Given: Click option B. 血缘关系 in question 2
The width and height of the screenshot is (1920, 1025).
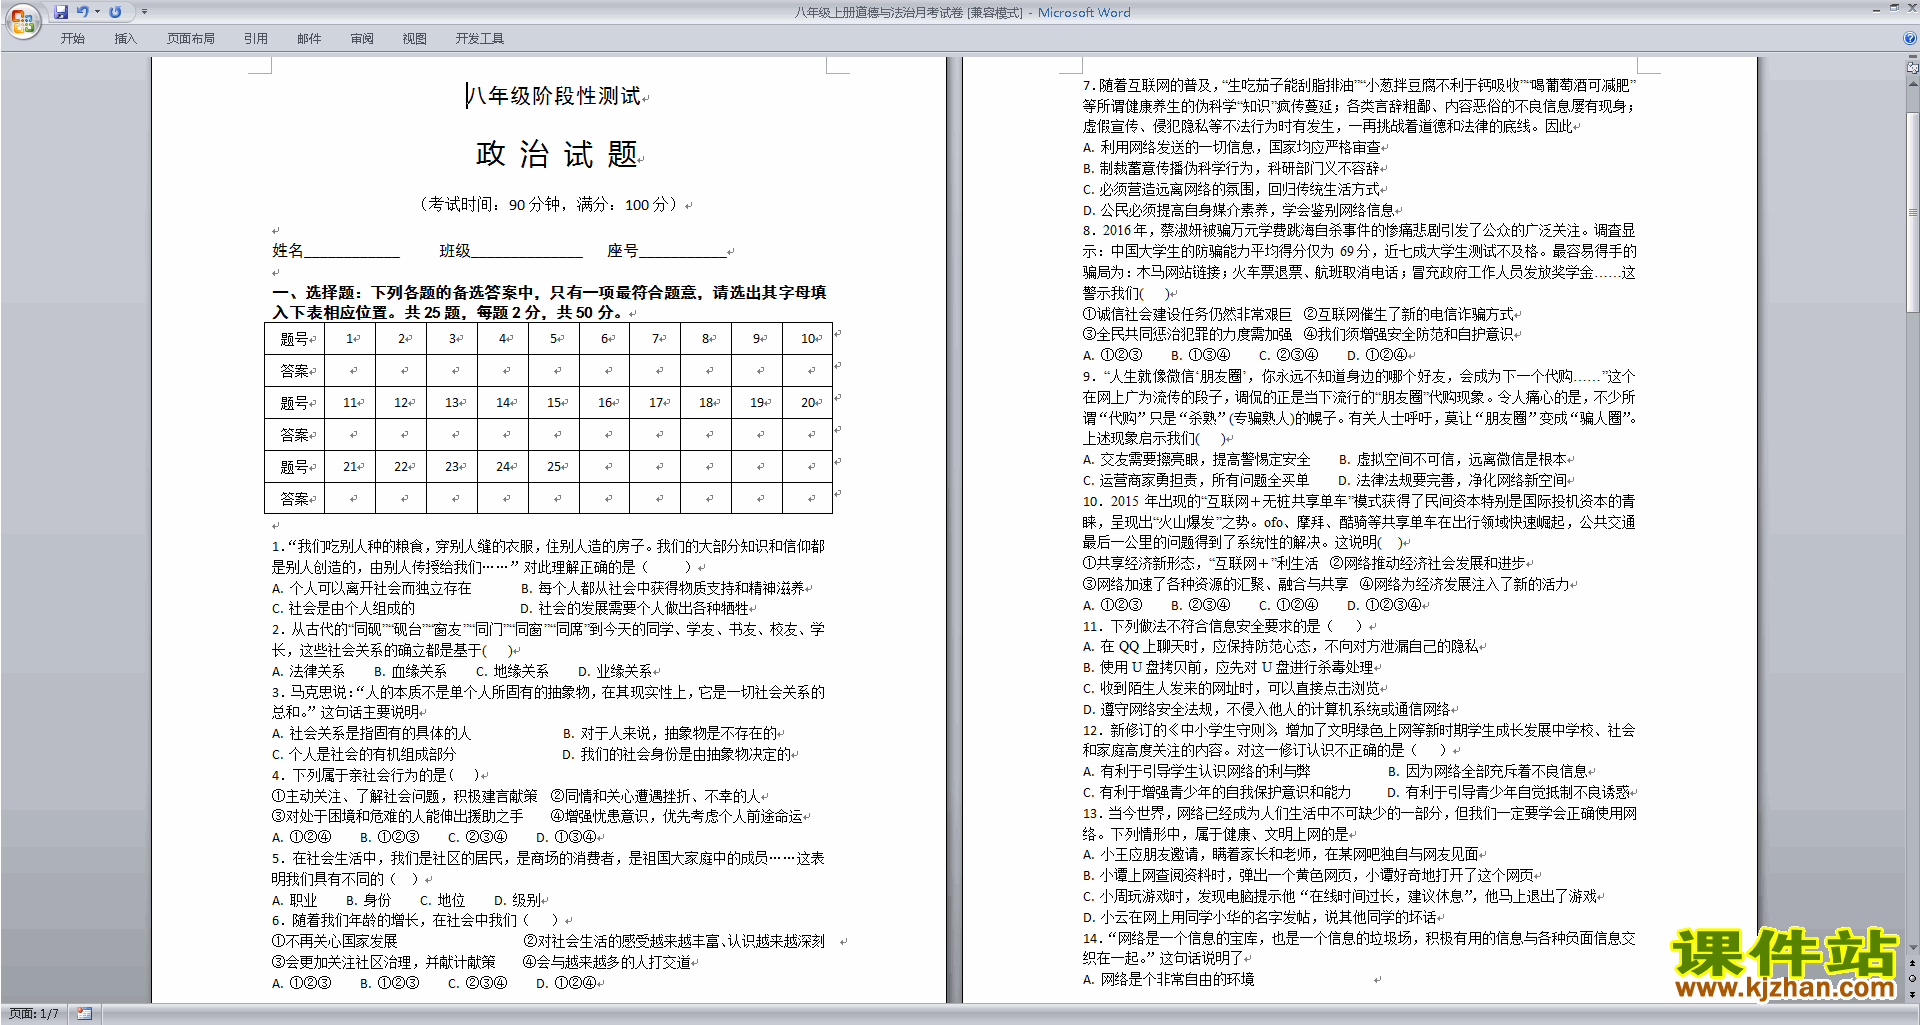Looking at the screenshot, I should (410, 672).
